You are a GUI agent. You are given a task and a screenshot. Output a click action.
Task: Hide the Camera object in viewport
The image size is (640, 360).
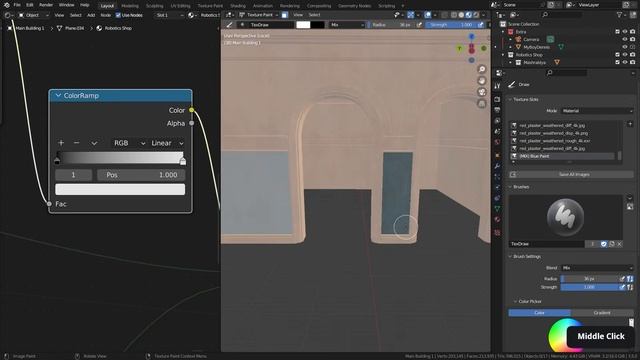point(625,40)
